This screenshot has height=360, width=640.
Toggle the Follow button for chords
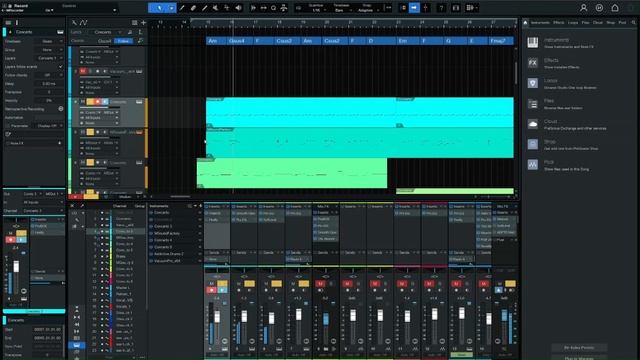click(123, 41)
